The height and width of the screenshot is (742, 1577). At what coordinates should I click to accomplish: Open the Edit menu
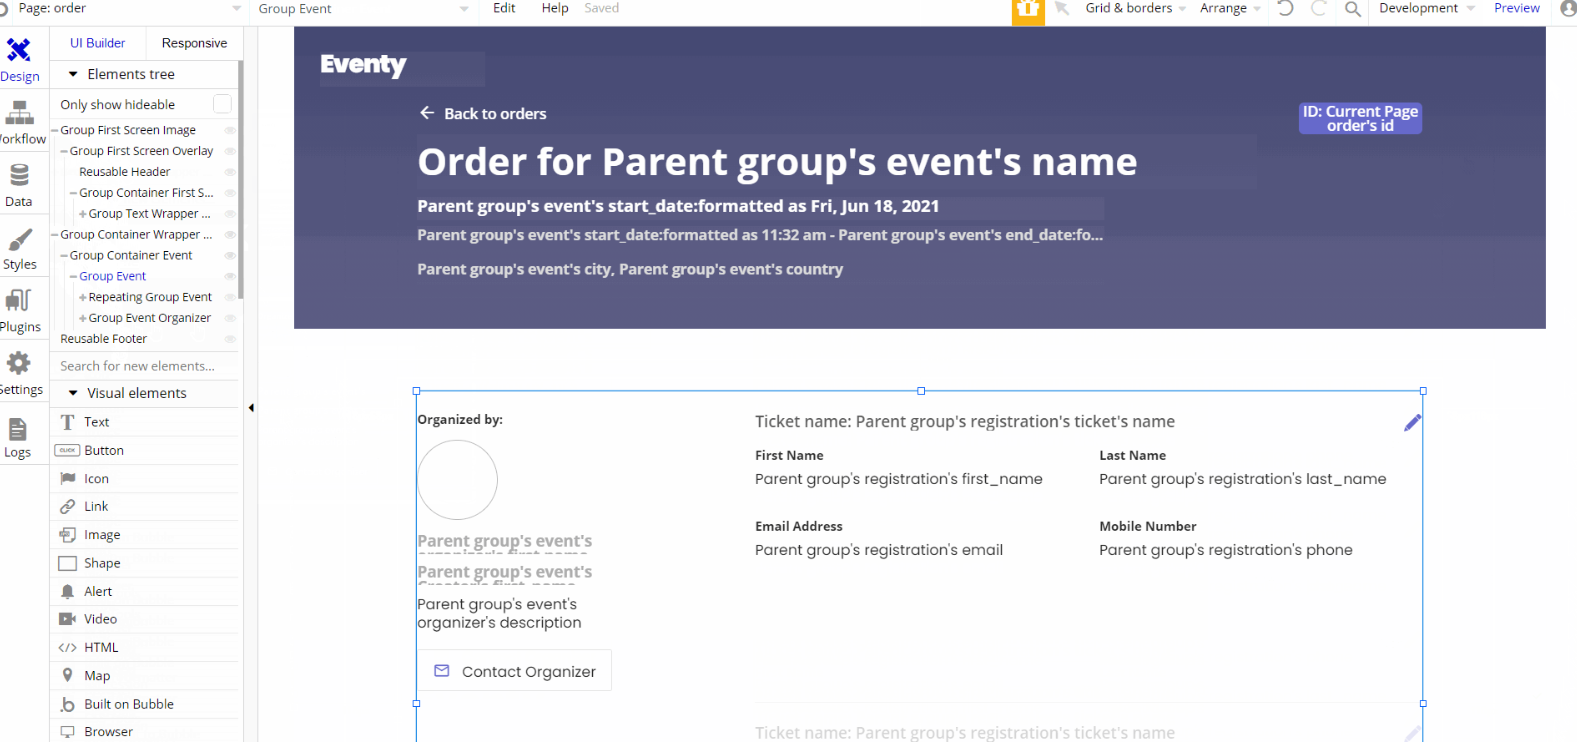pyautogui.click(x=504, y=8)
